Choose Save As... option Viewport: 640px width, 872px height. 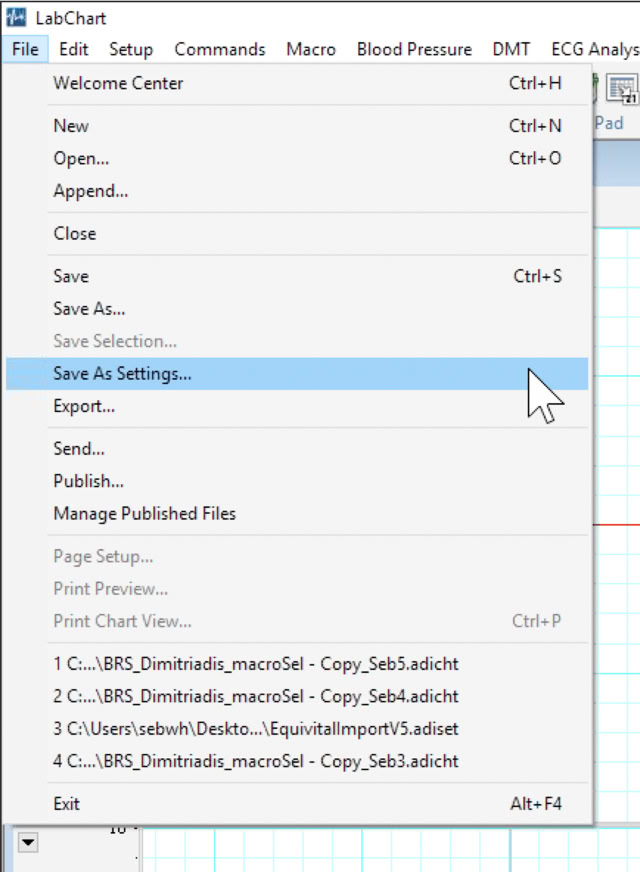(x=89, y=309)
